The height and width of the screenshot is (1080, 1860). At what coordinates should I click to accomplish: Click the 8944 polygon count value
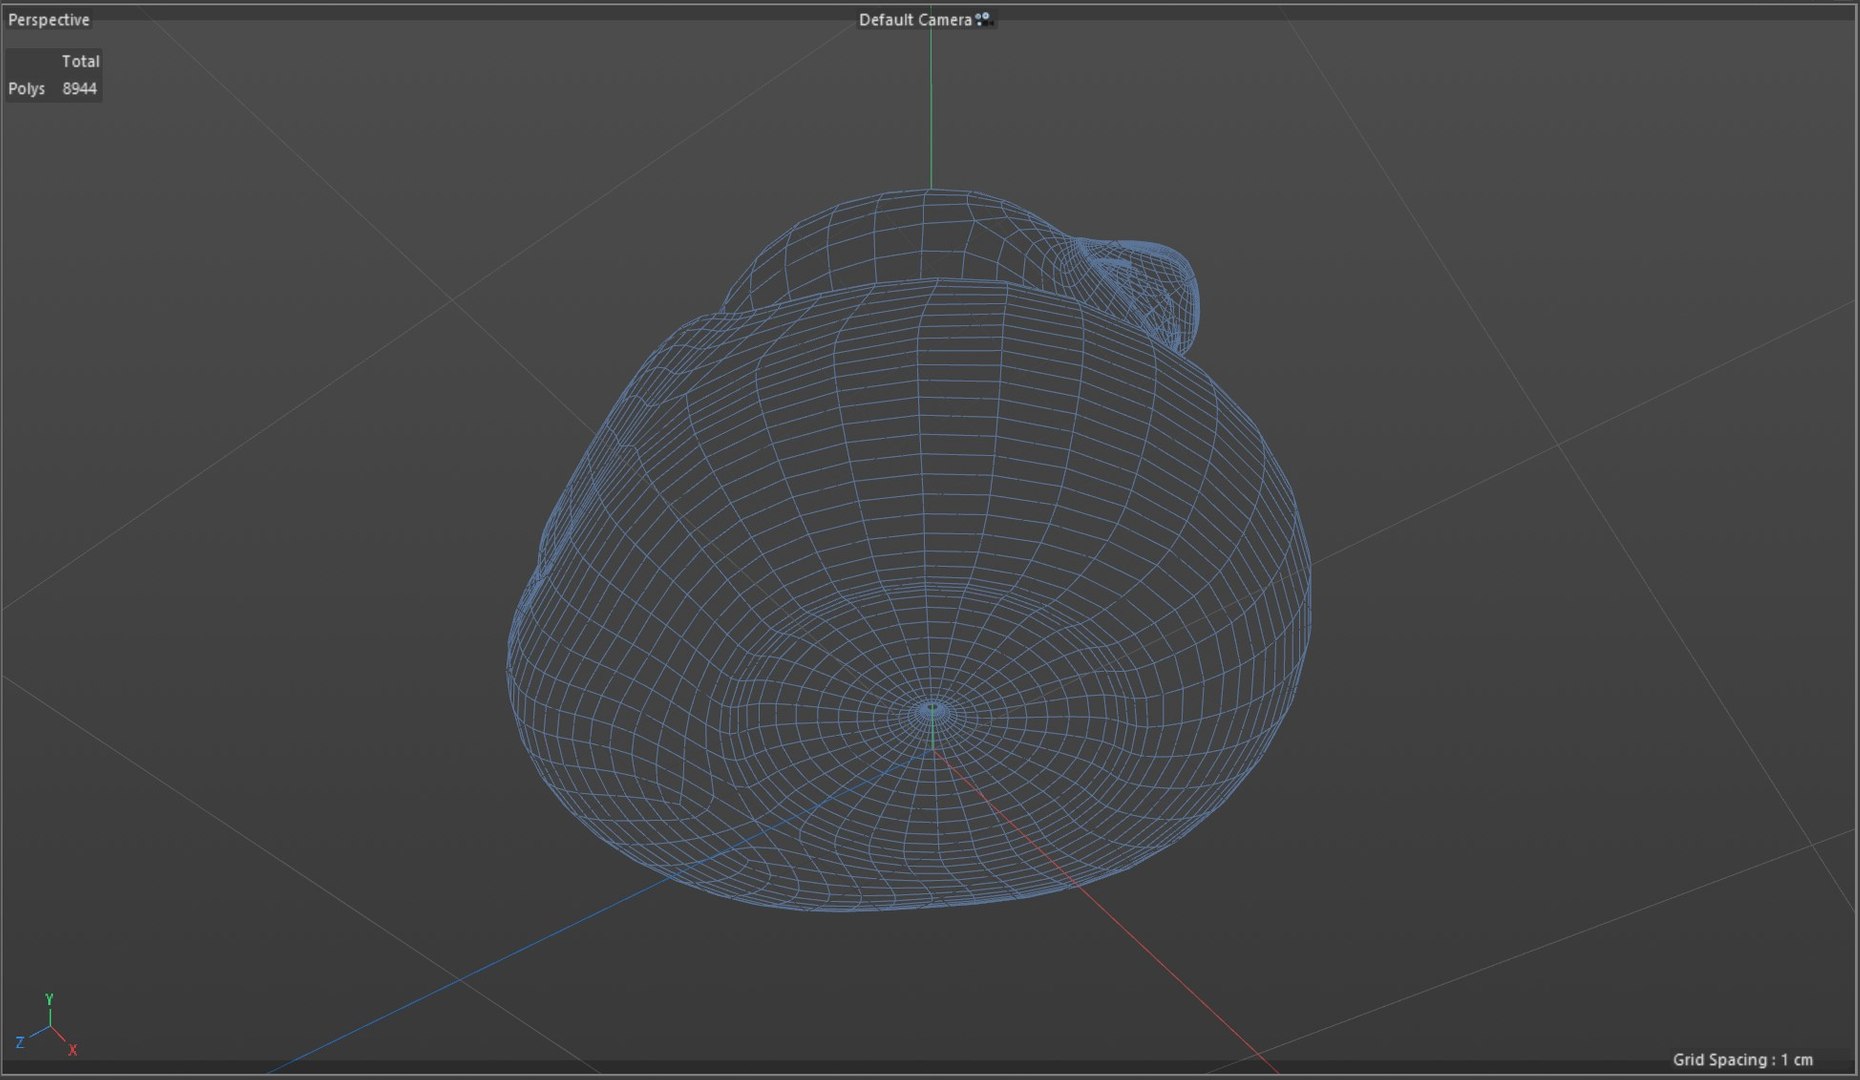[79, 89]
